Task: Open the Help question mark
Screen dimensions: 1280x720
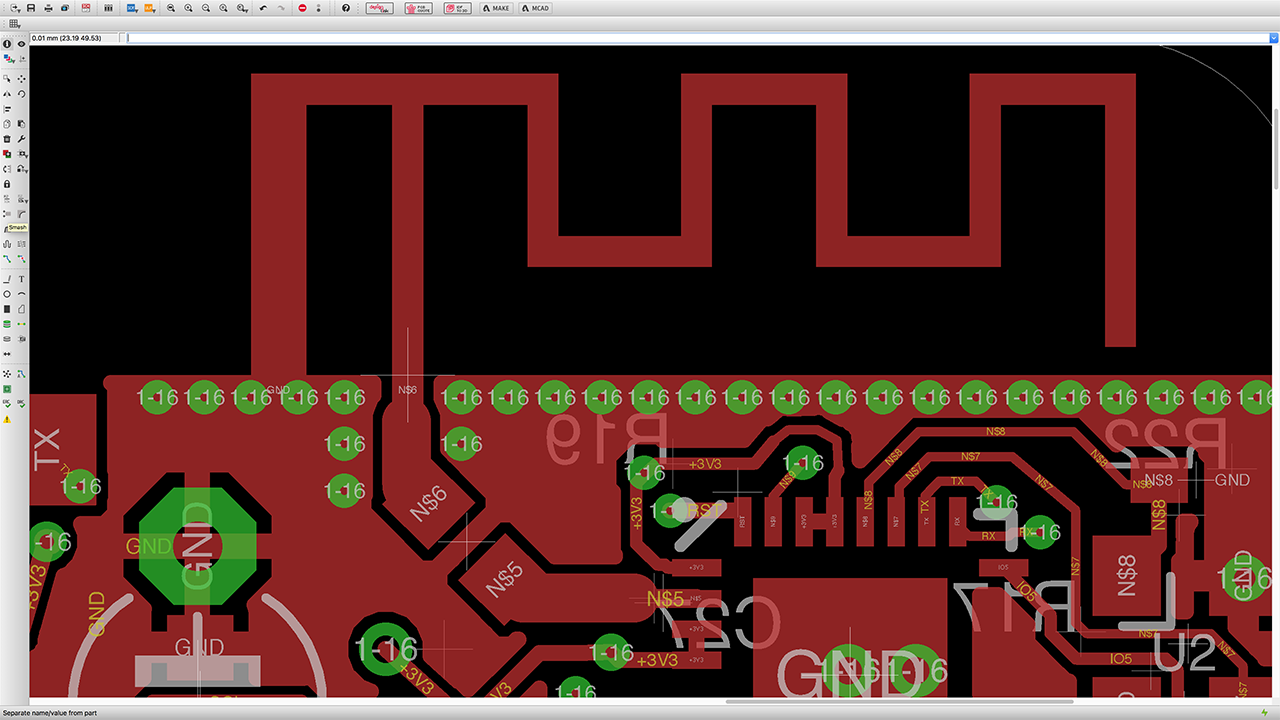Action: tap(346, 8)
